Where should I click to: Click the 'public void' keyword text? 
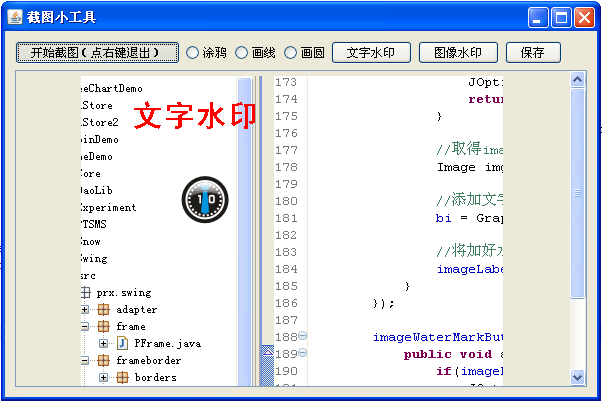pos(448,354)
